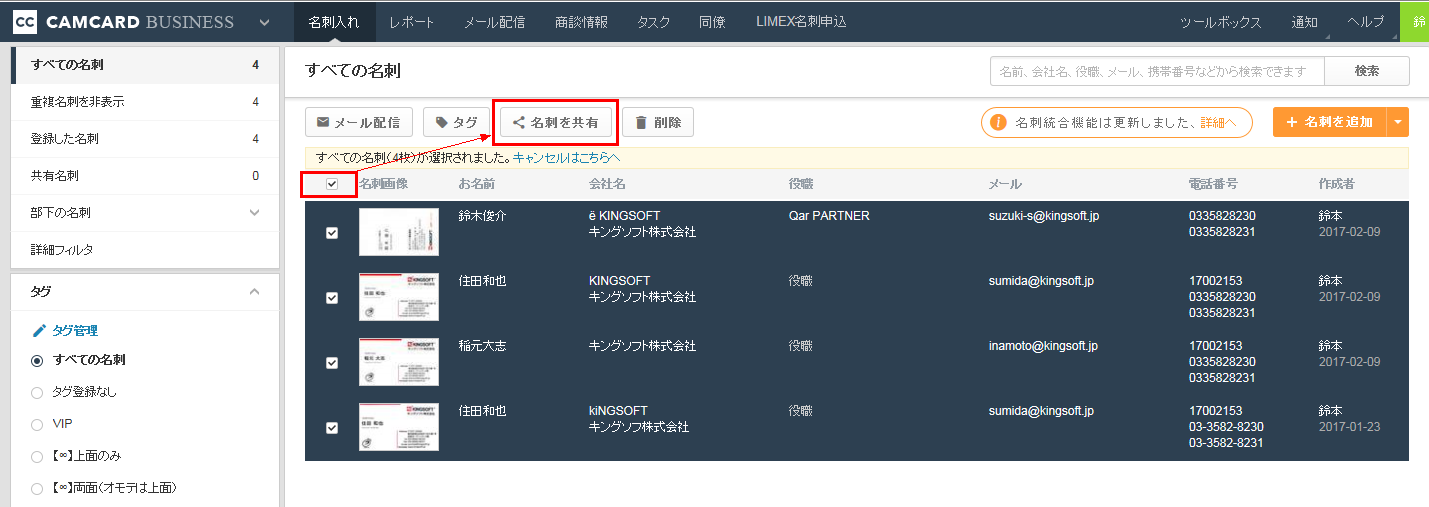Uncheck the 鈴木俊介 card row
The height and width of the screenshot is (507, 1429).
pyautogui.click(x=332, y=232)
